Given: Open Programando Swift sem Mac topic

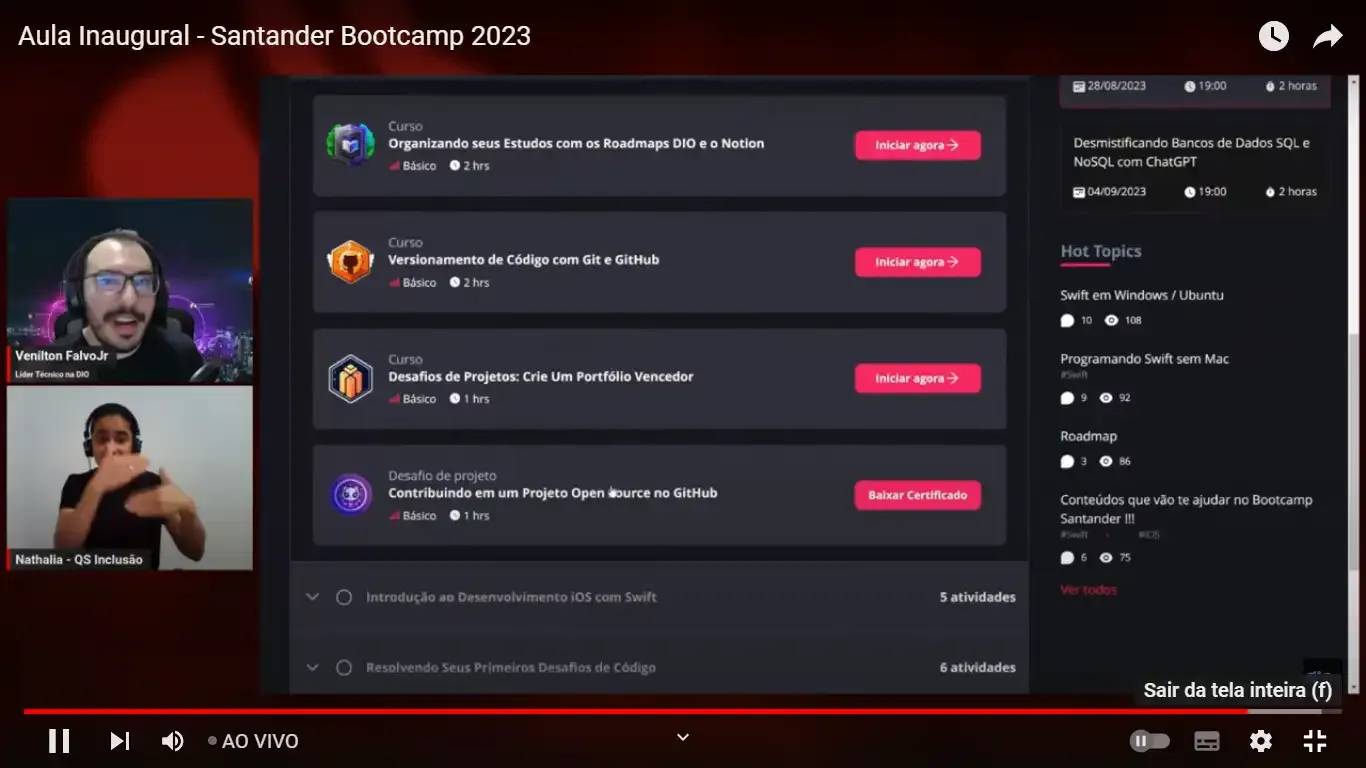Looking at the screenshot, I should (x=1144, y=358).
